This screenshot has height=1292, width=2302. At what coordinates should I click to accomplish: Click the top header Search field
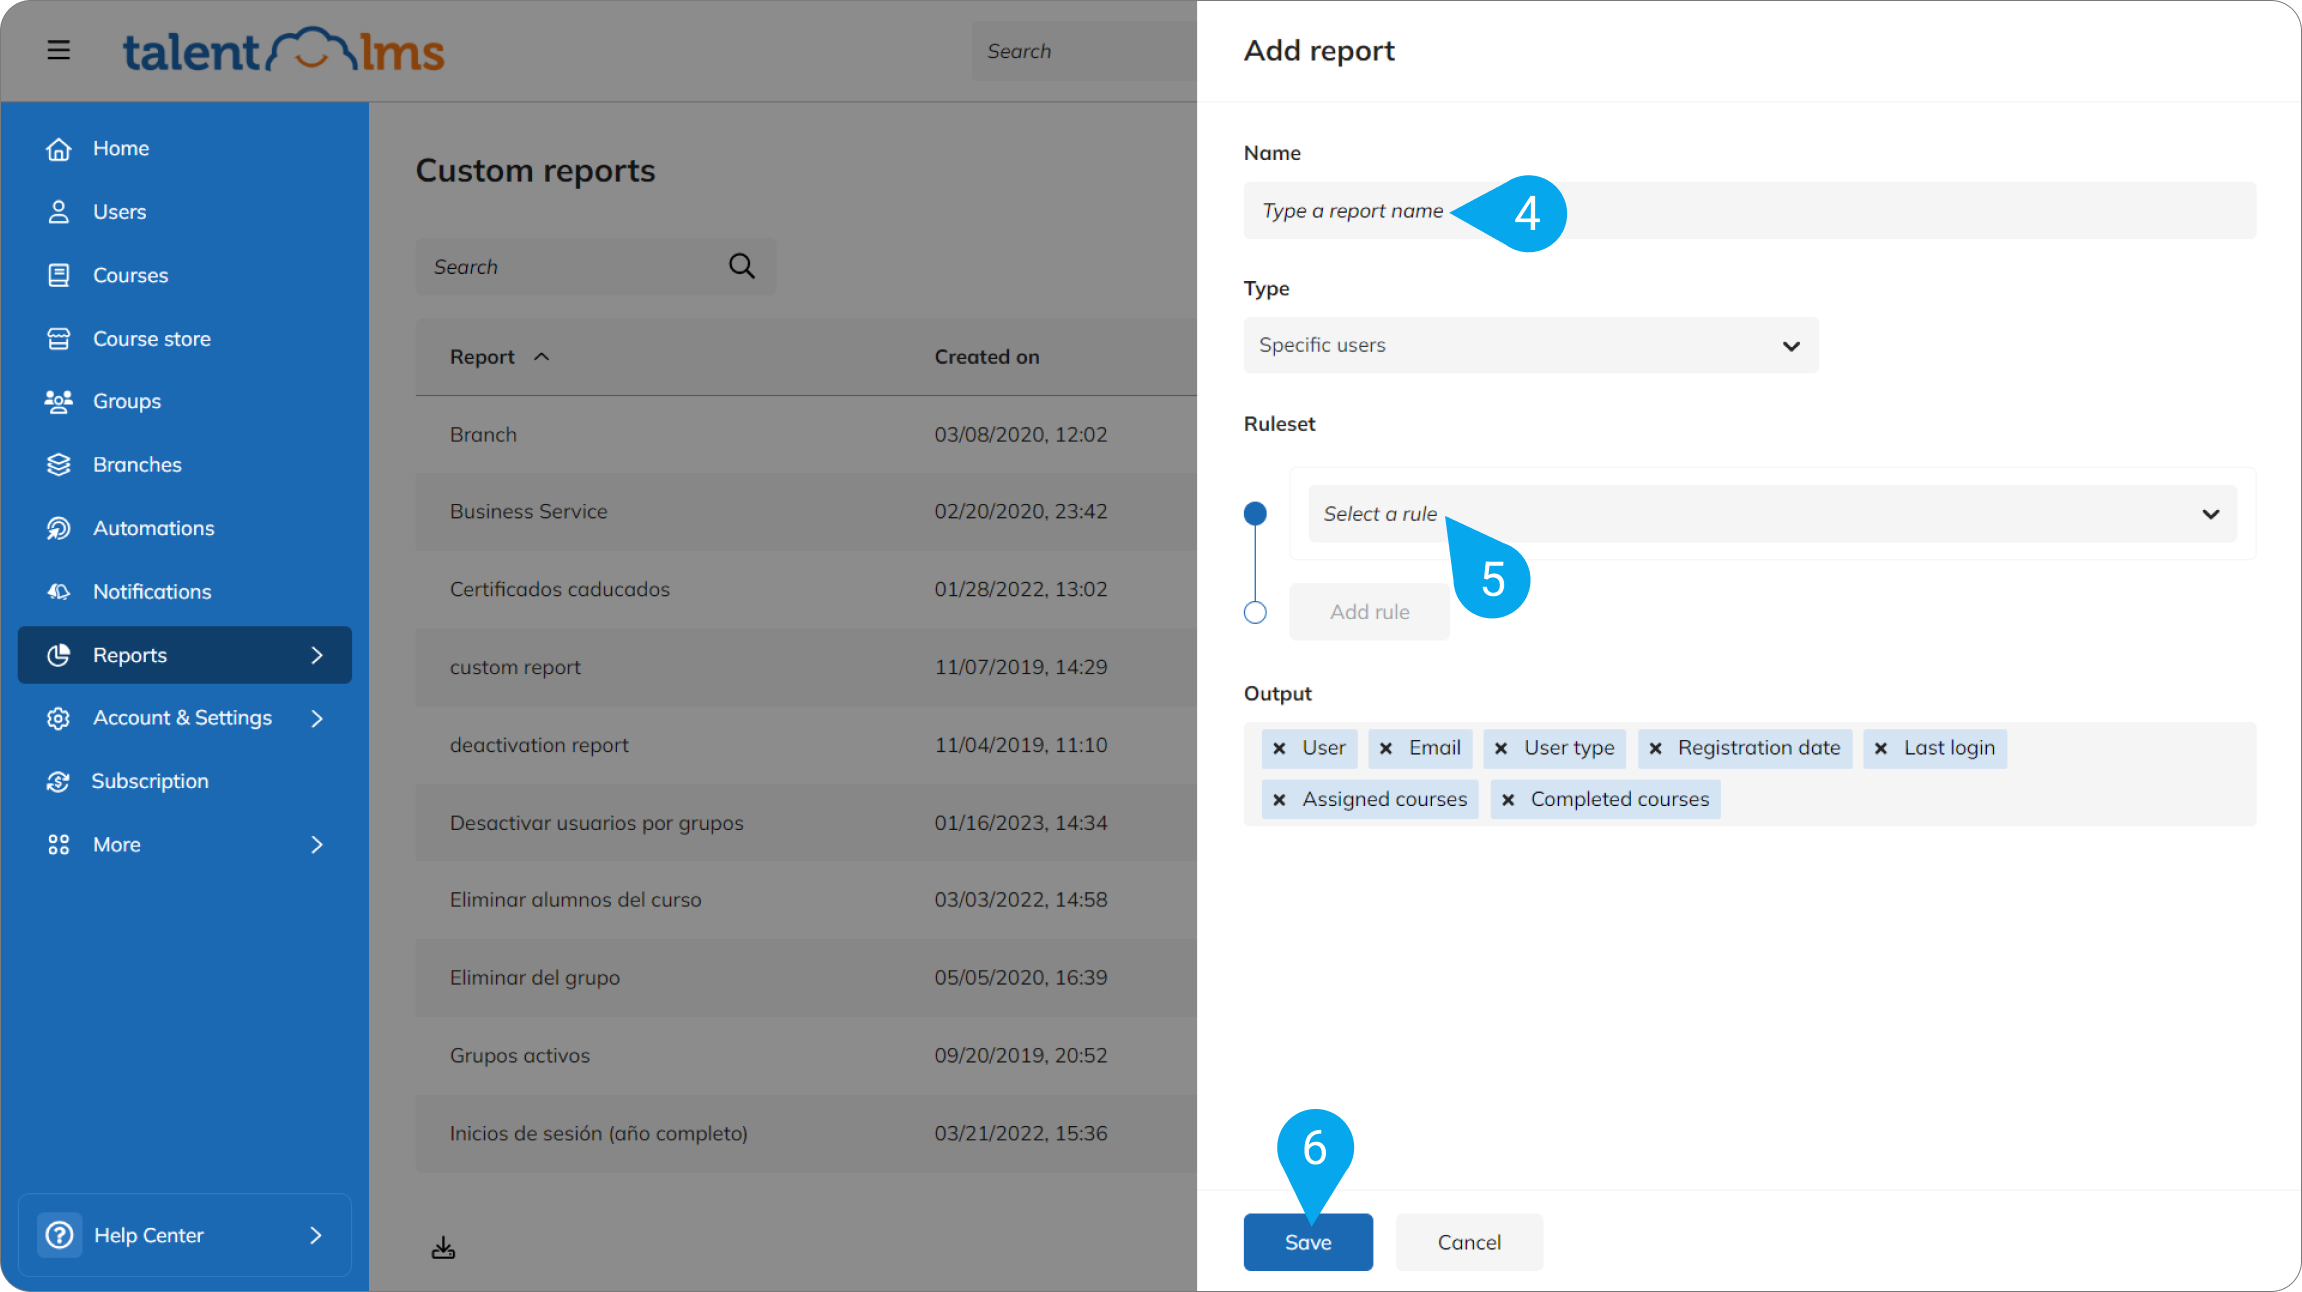(x=1084, y=51)
